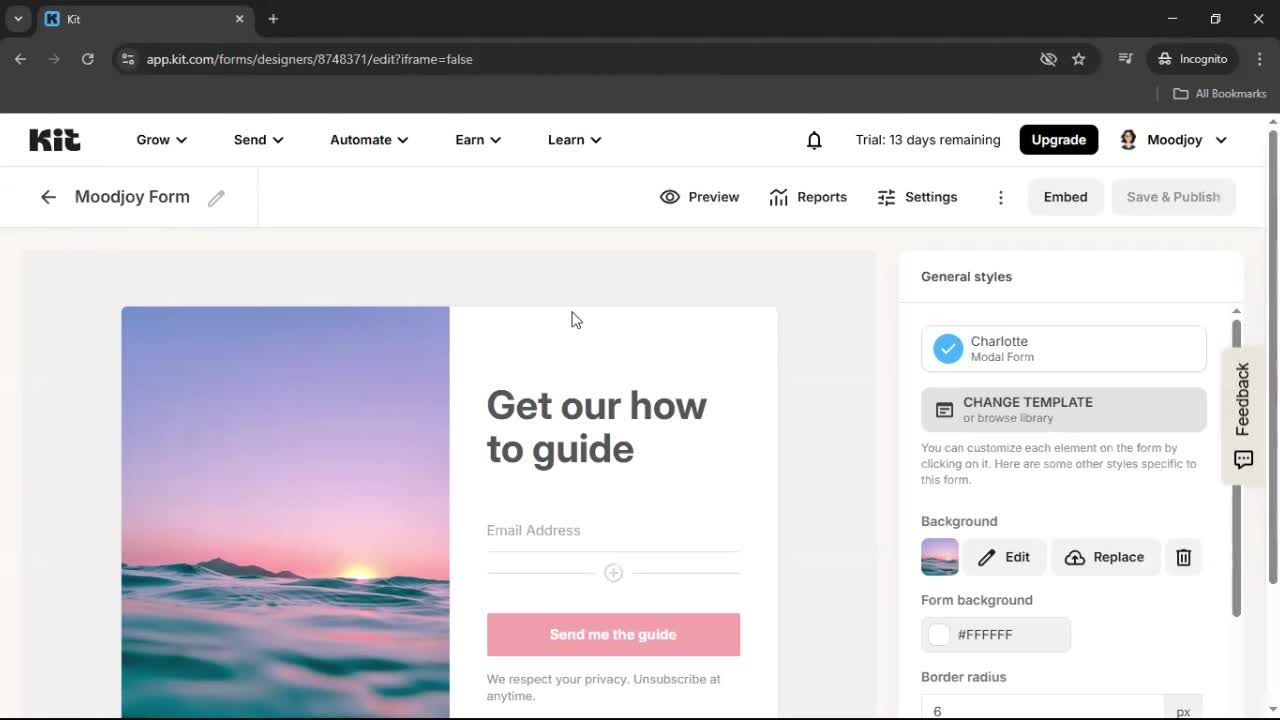Add a new form field with plus icon
Viewport: 1280px width, 720px height.
pyautogui.click(x=613, y=572)
